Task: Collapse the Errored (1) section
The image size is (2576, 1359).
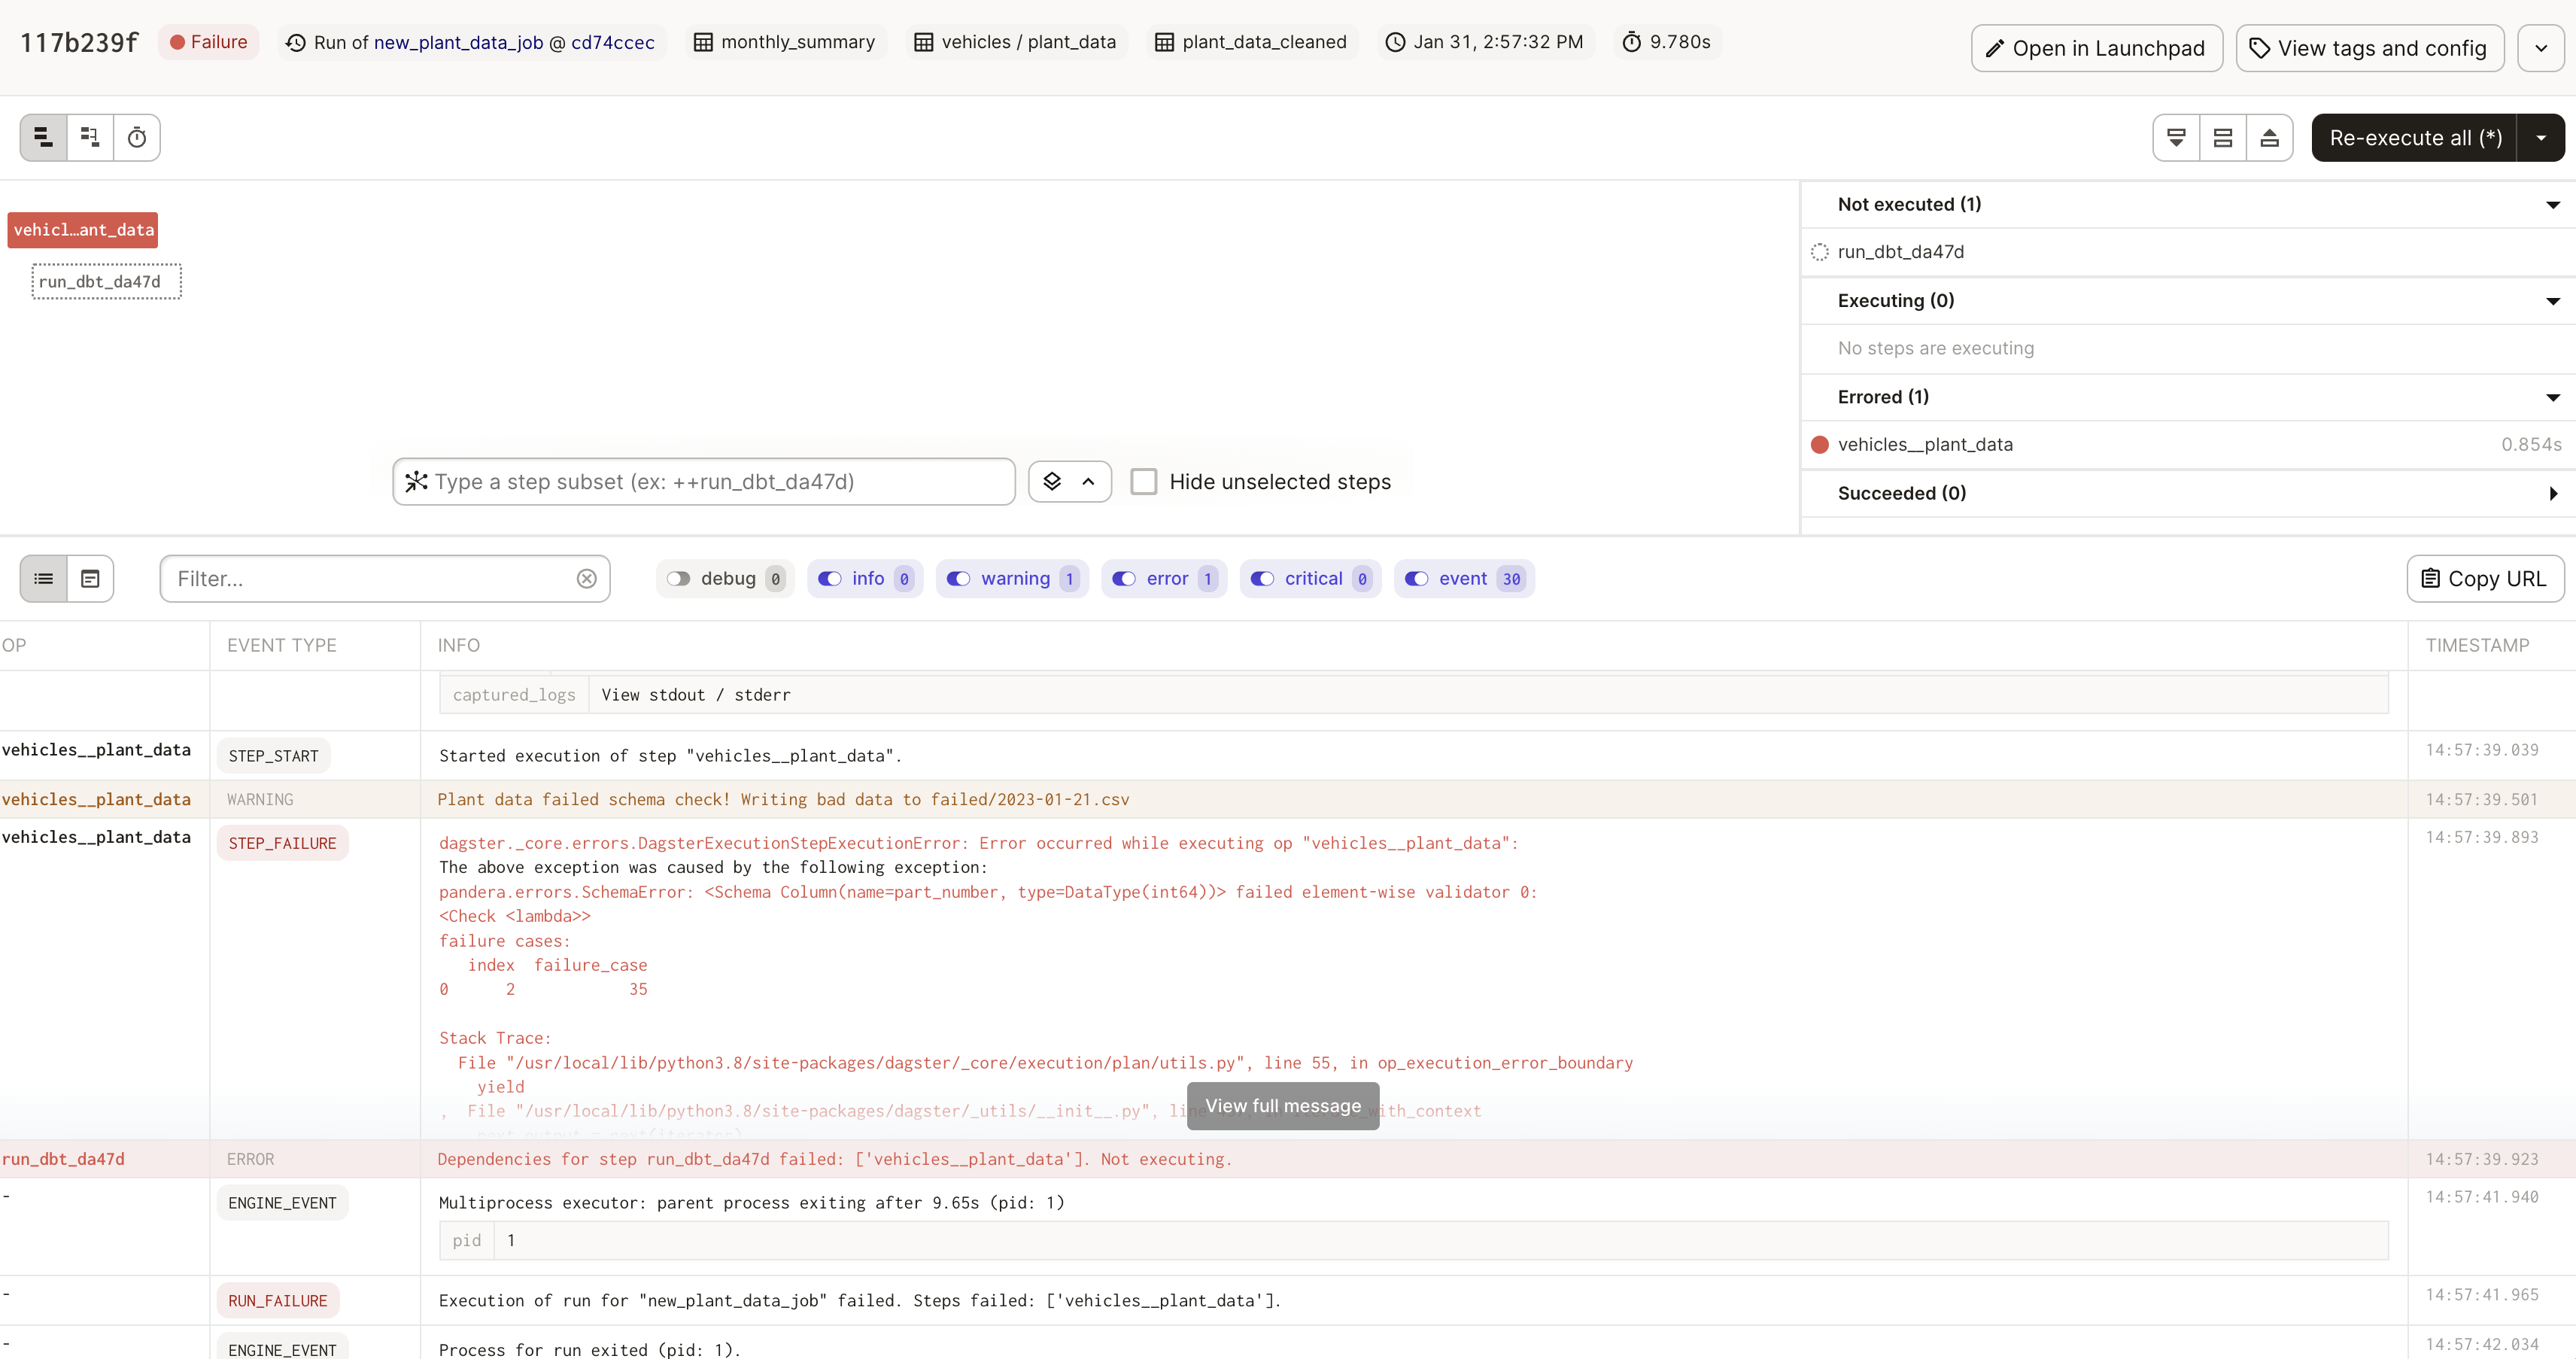Action: (2552, 397)
